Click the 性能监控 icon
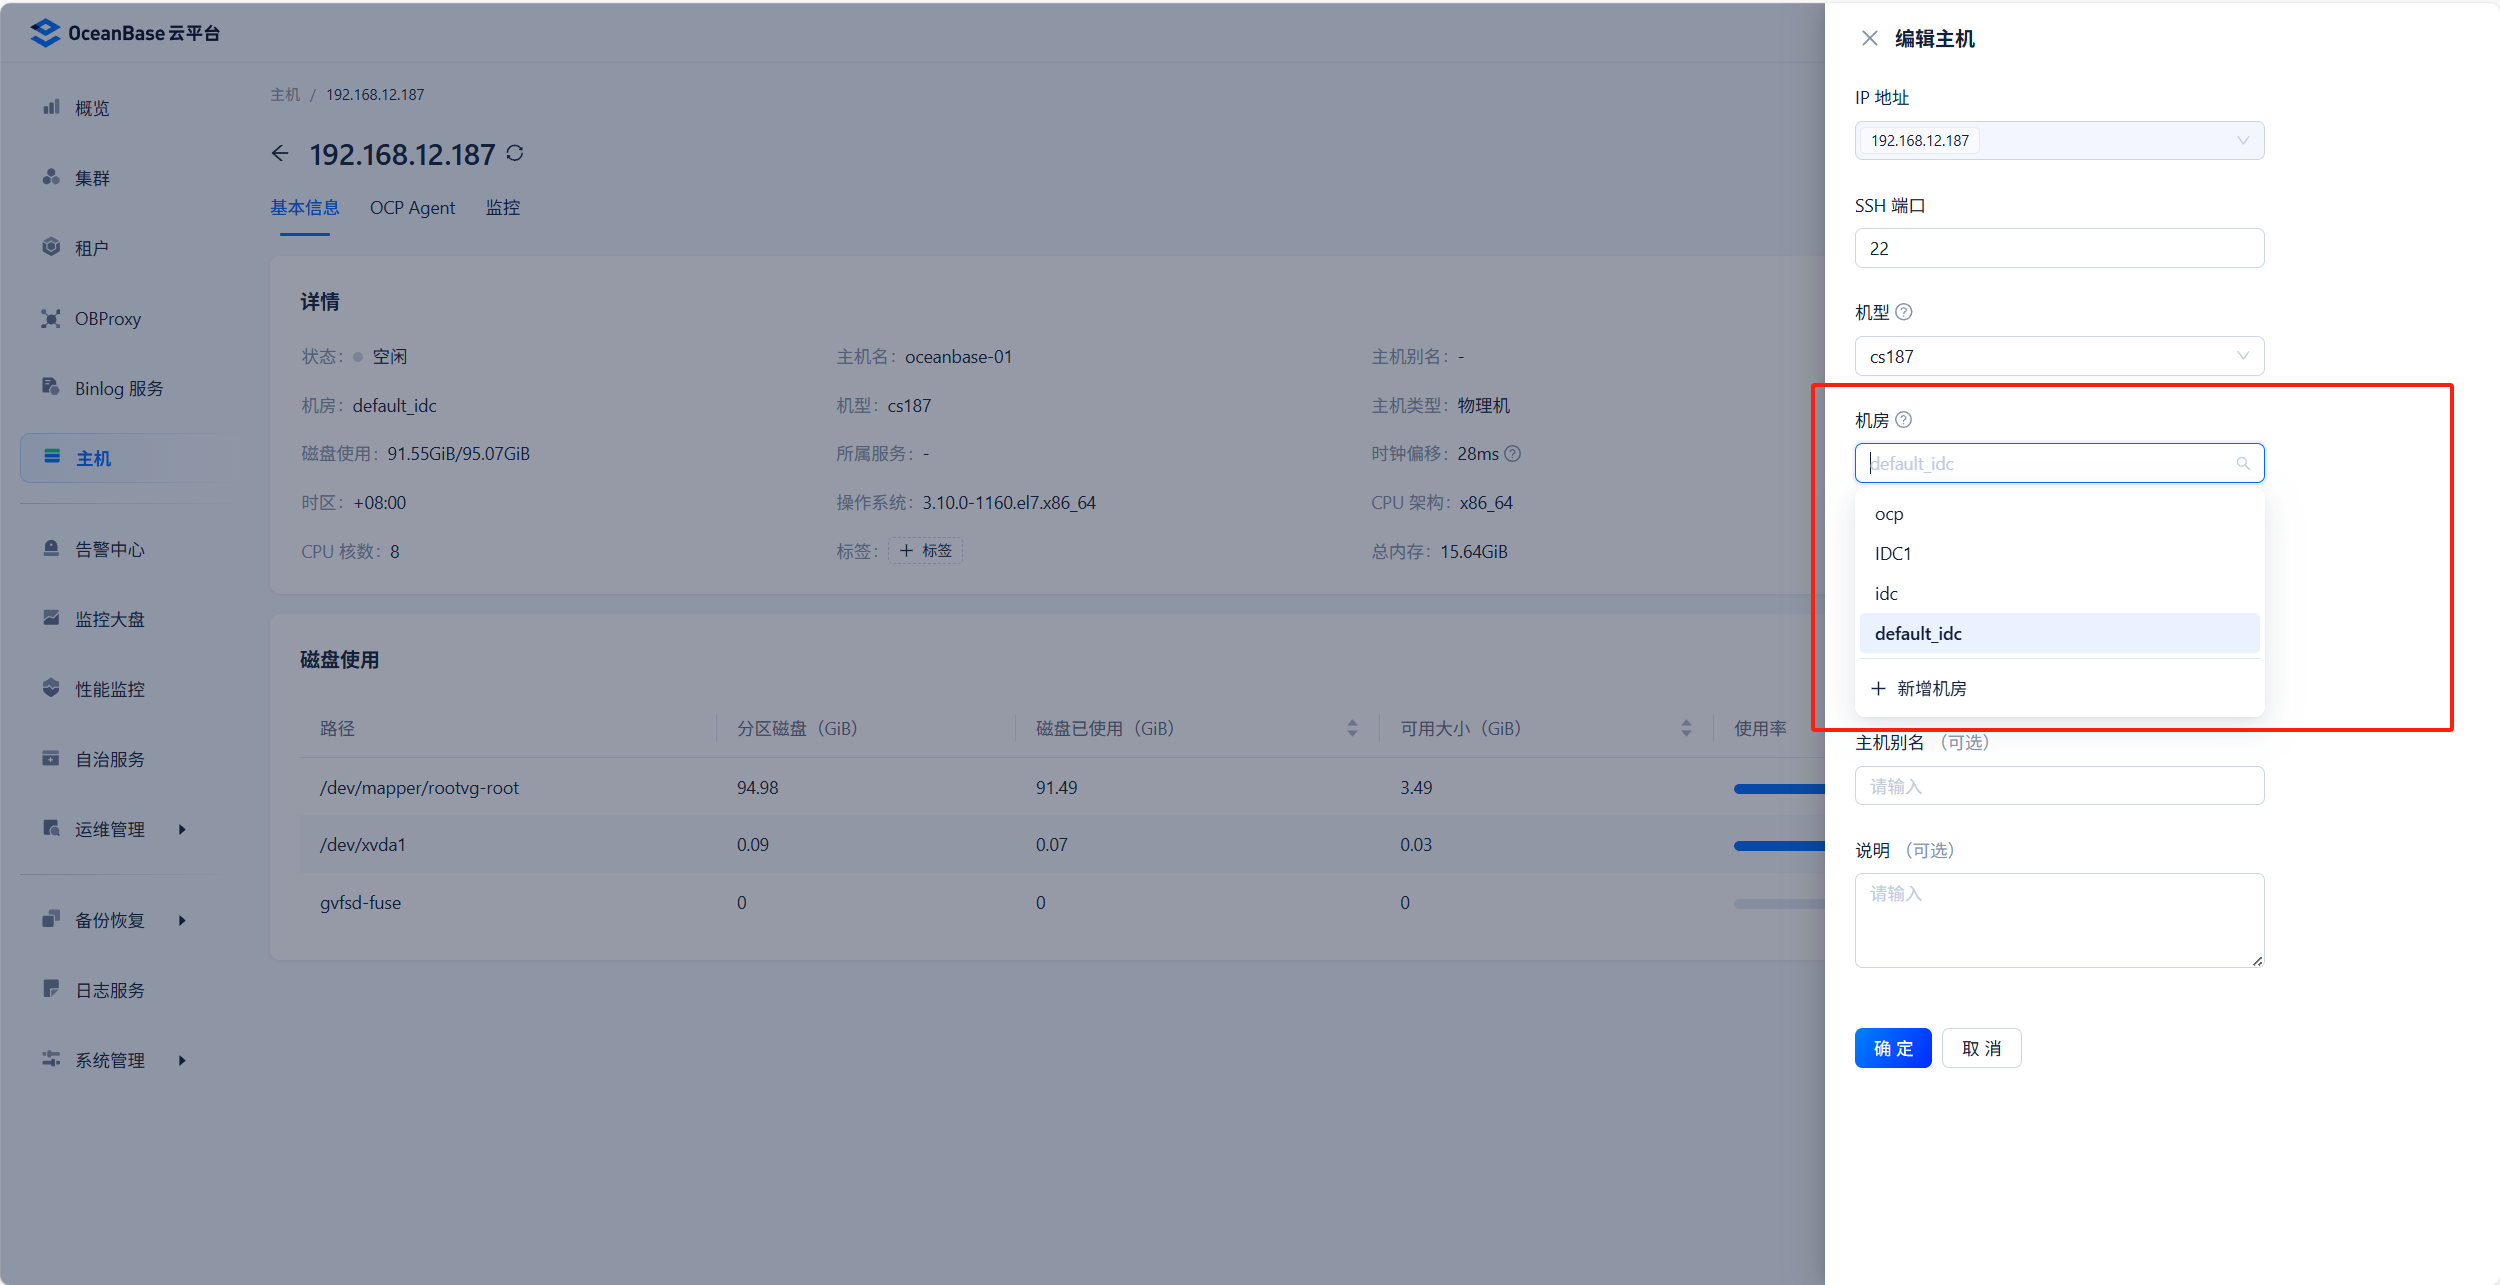2500x1285 pixels. [51, 688]
